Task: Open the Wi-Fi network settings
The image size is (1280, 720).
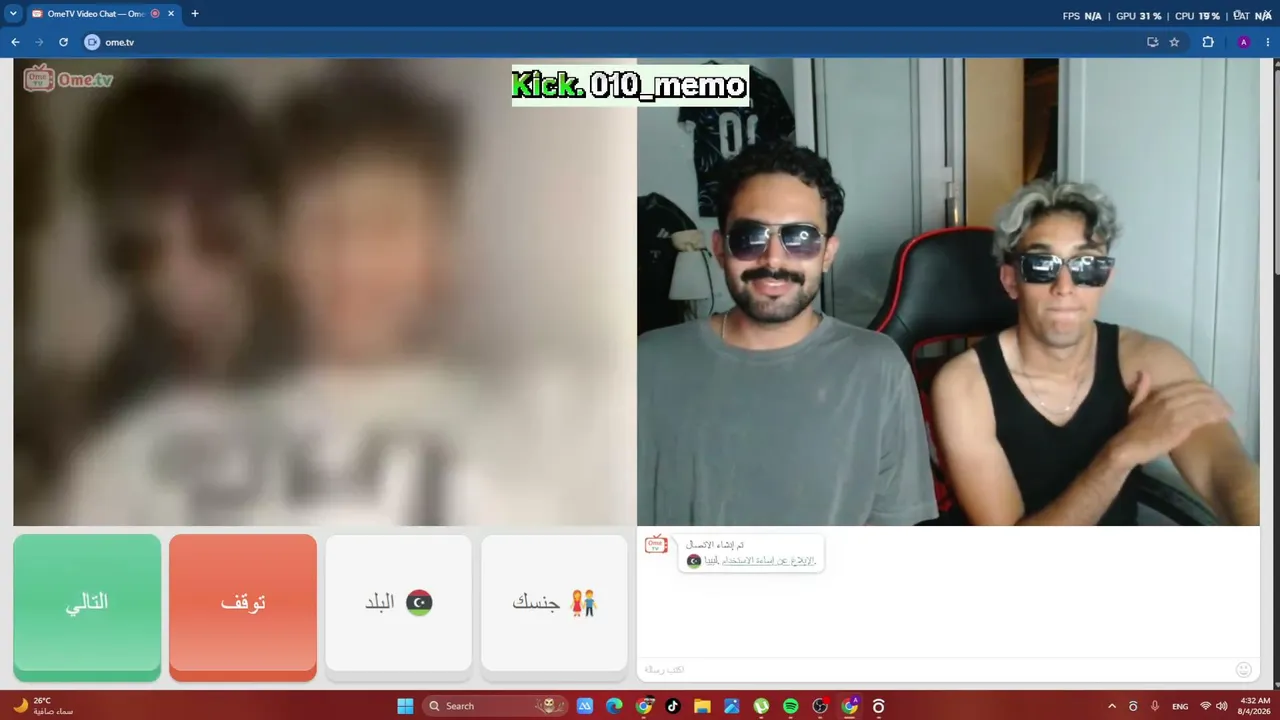Action: click(x=1205, y=706)
